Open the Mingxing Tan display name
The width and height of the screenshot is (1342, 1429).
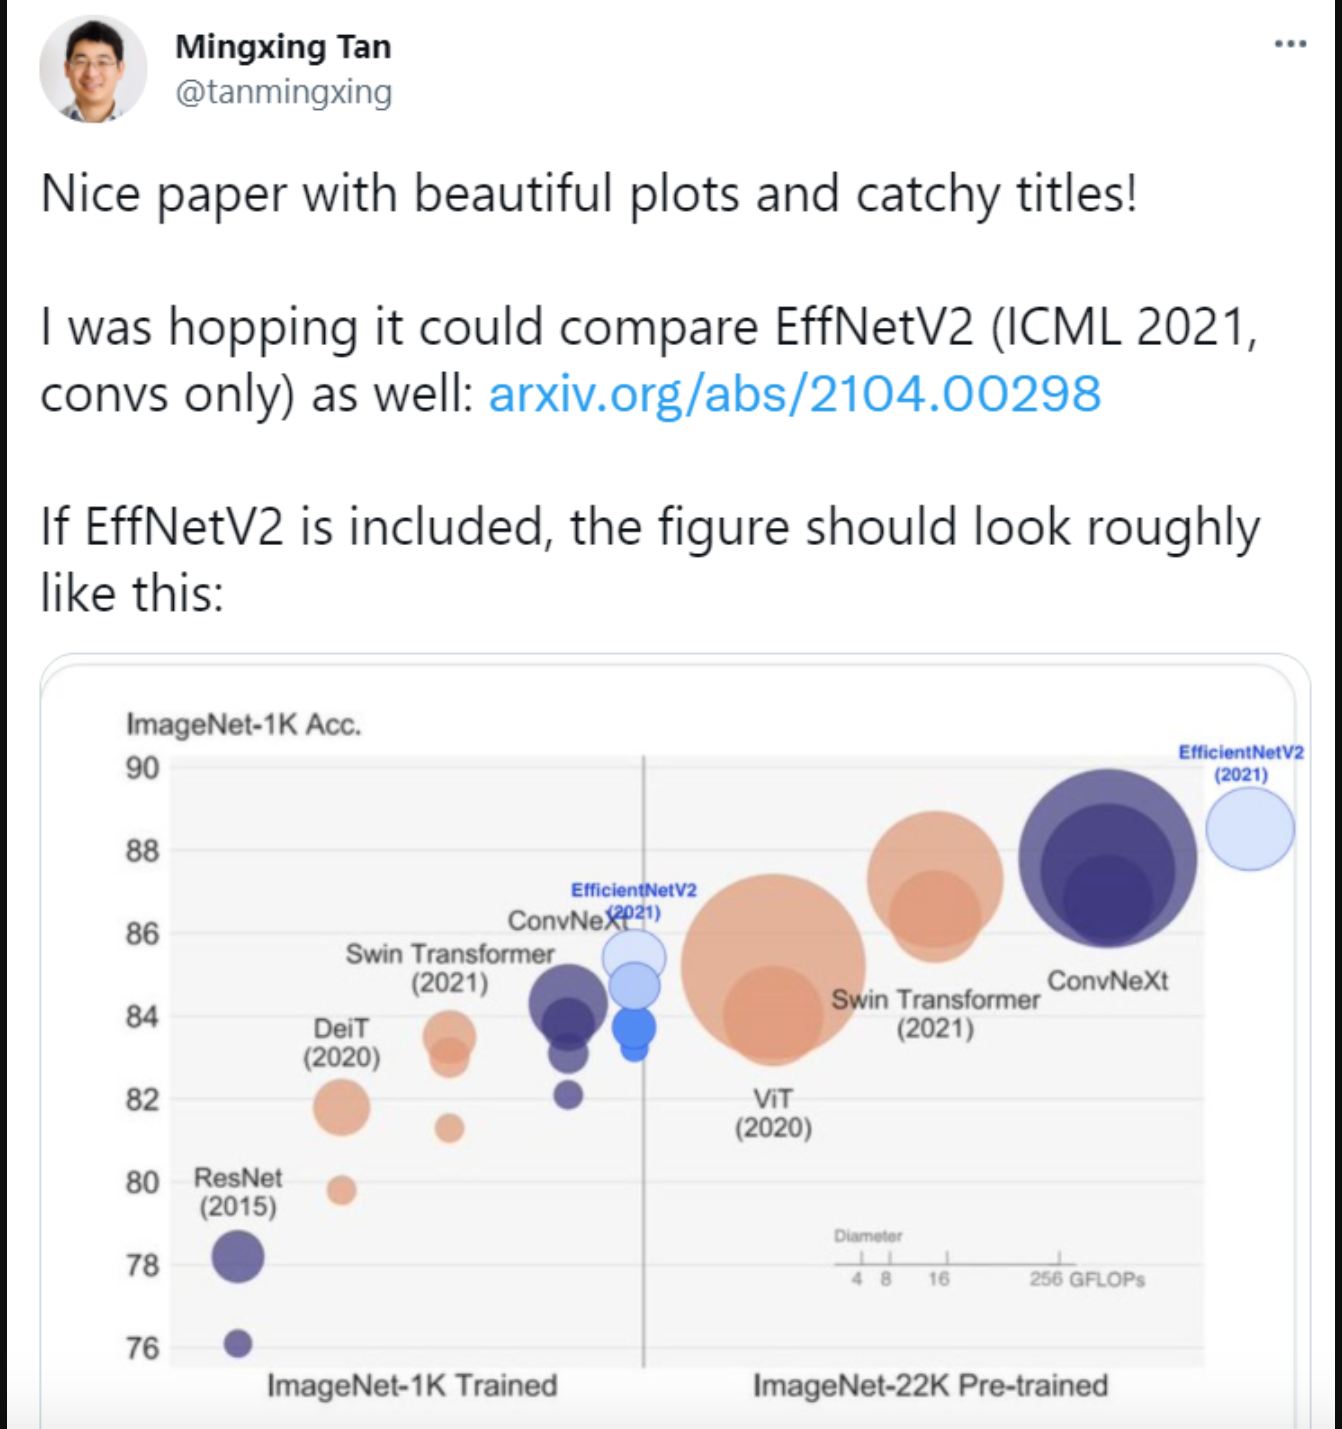(x=283, y=46)
